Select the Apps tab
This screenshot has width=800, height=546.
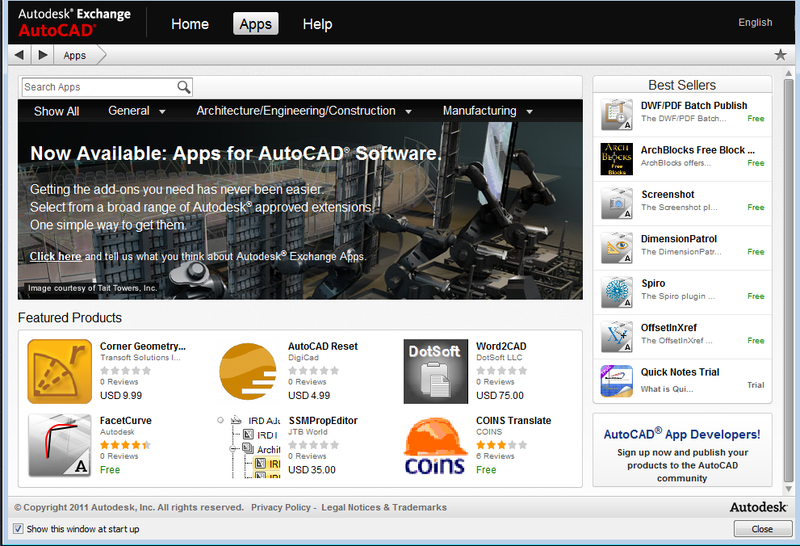coord(256,24)
